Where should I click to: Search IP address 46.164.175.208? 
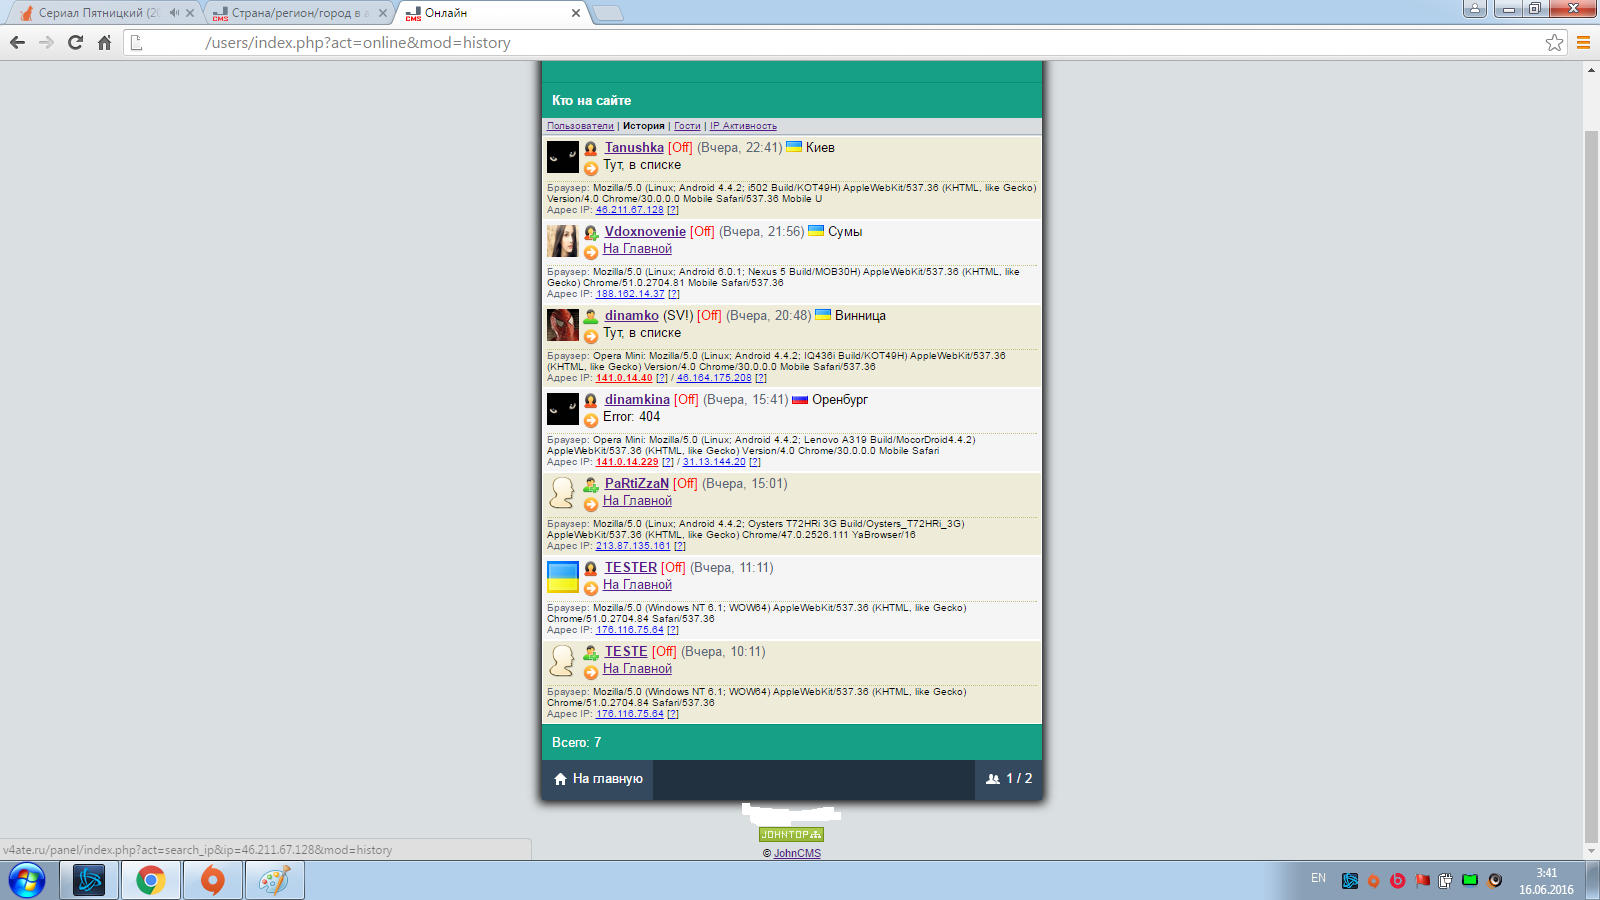(714, 378)
